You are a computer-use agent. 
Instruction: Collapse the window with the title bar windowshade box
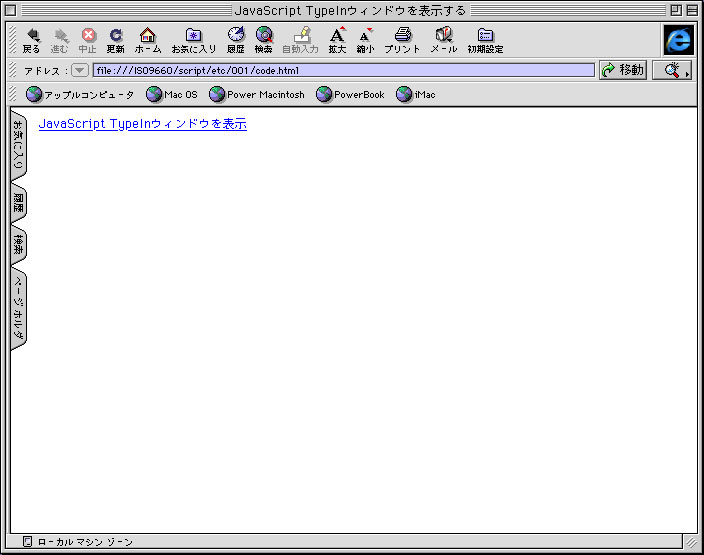pos(691,10)
